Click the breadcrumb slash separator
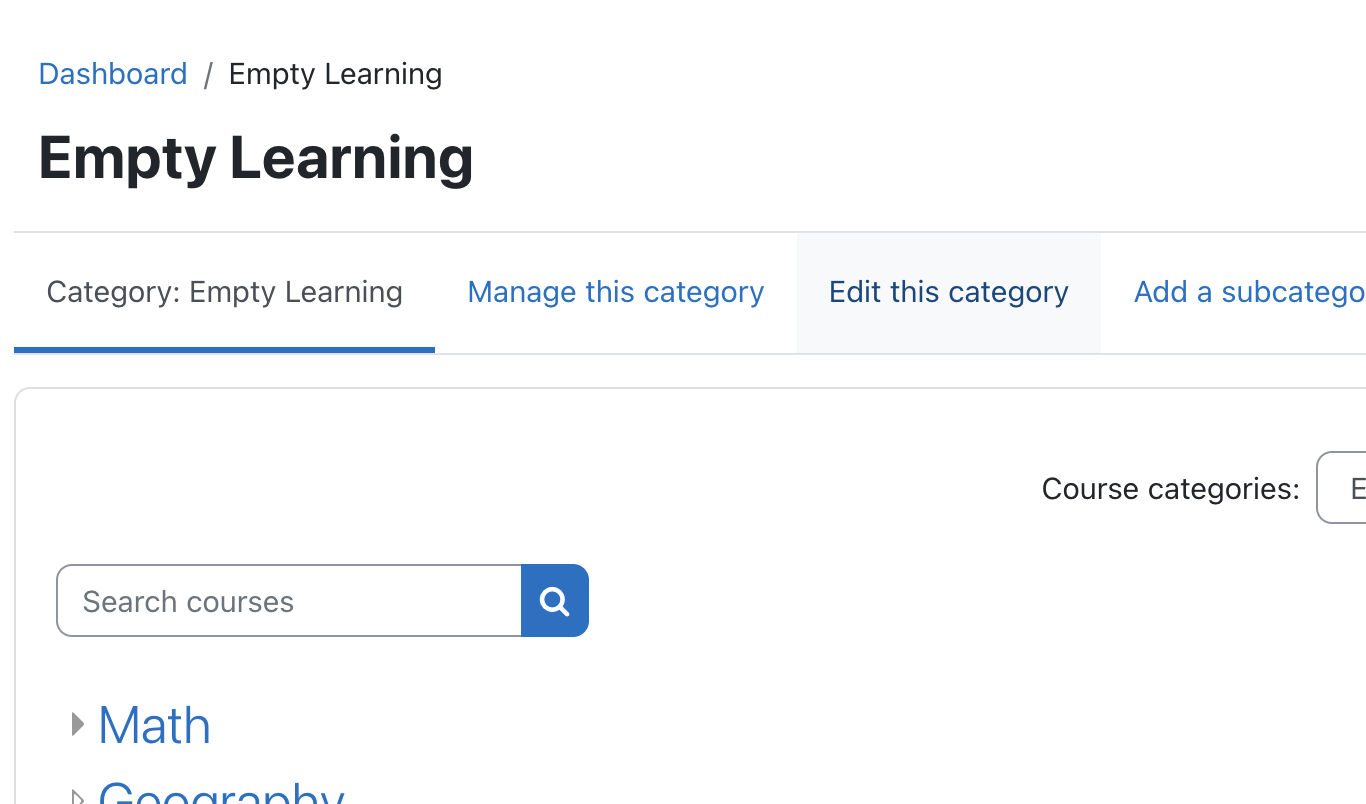This screenshot has width=1366, height=804. (x=208, y=75)
